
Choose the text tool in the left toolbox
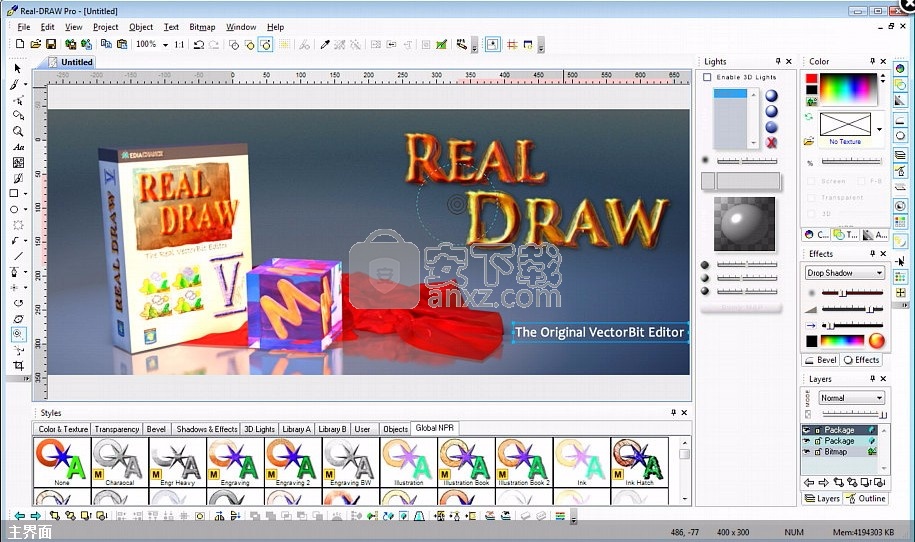[18, 147]
